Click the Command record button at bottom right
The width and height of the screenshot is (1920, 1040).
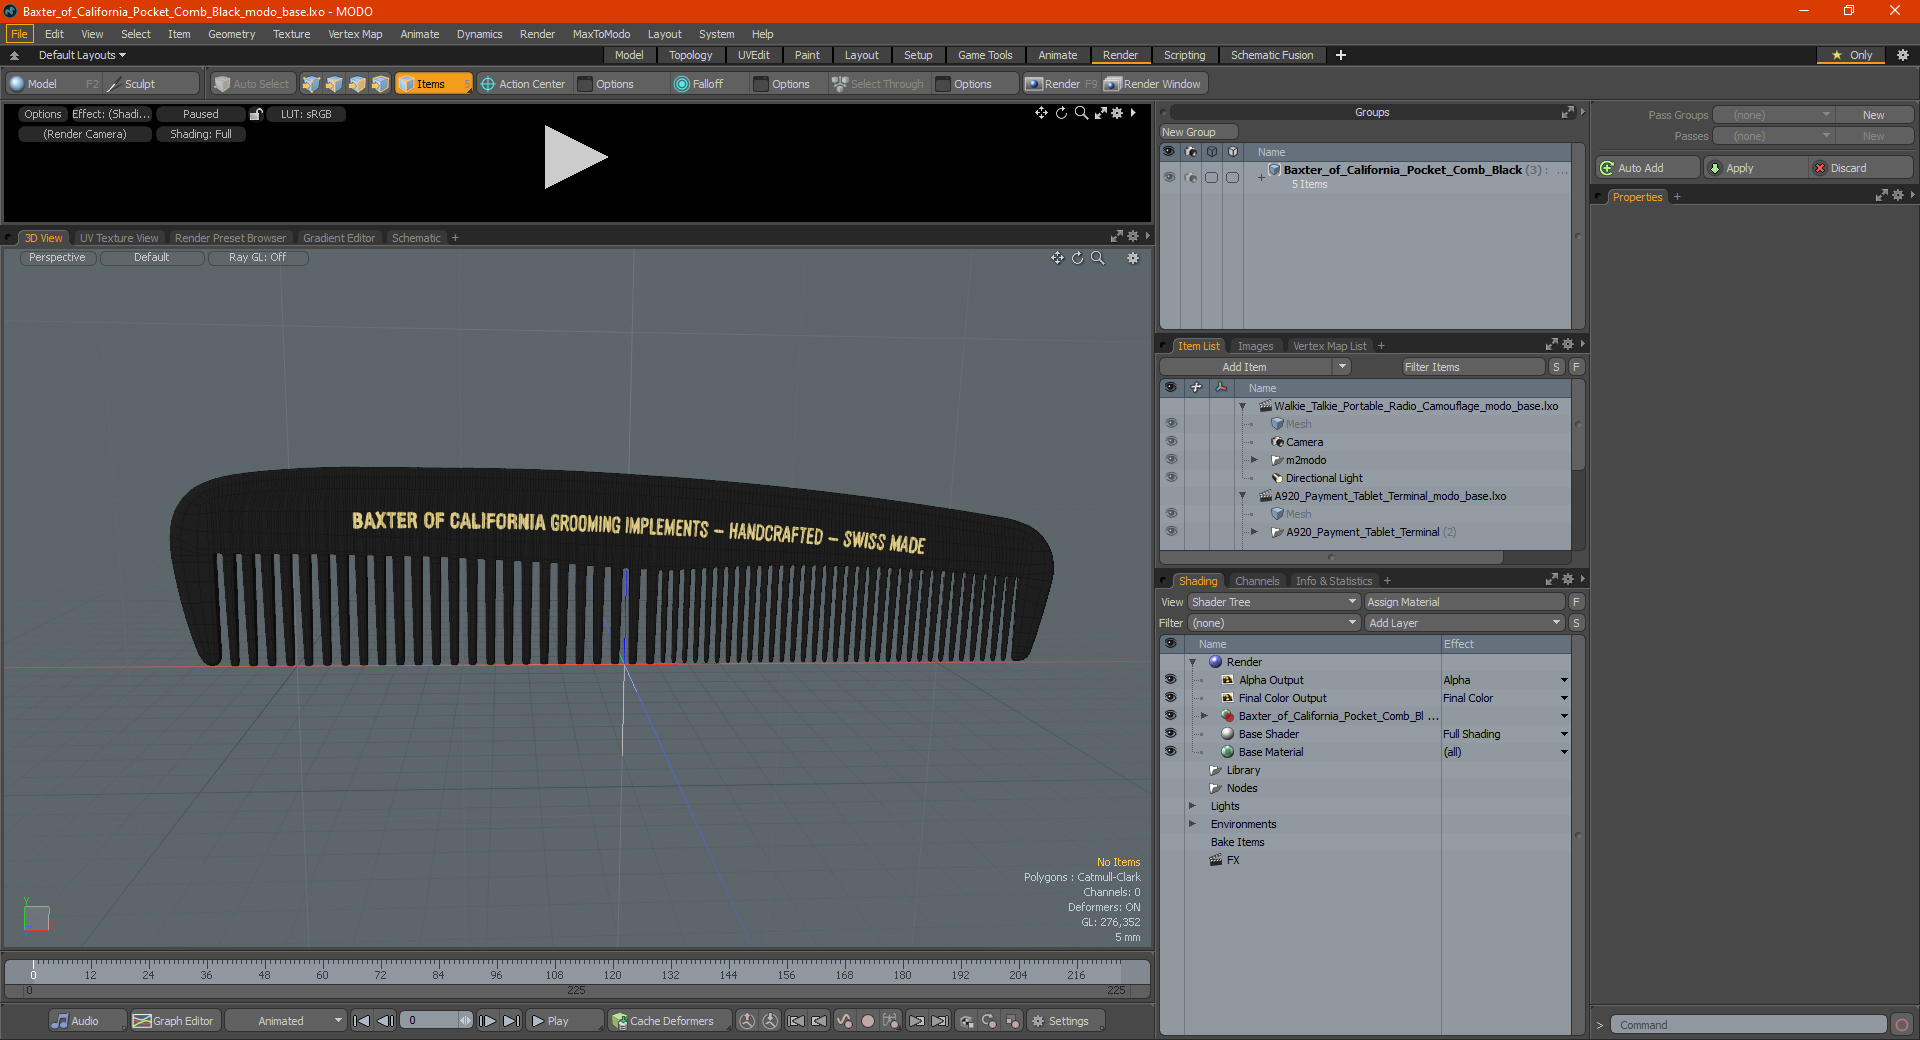[x=1902, y=1025]
